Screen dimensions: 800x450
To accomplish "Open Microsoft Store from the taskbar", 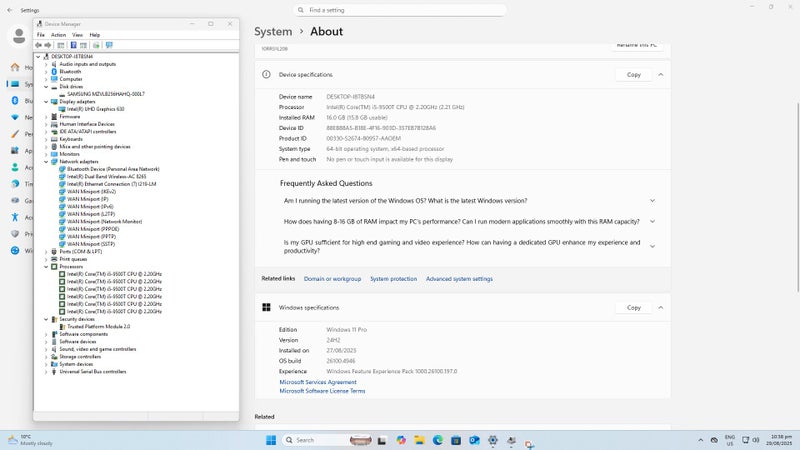I will (x=456, y=440).
